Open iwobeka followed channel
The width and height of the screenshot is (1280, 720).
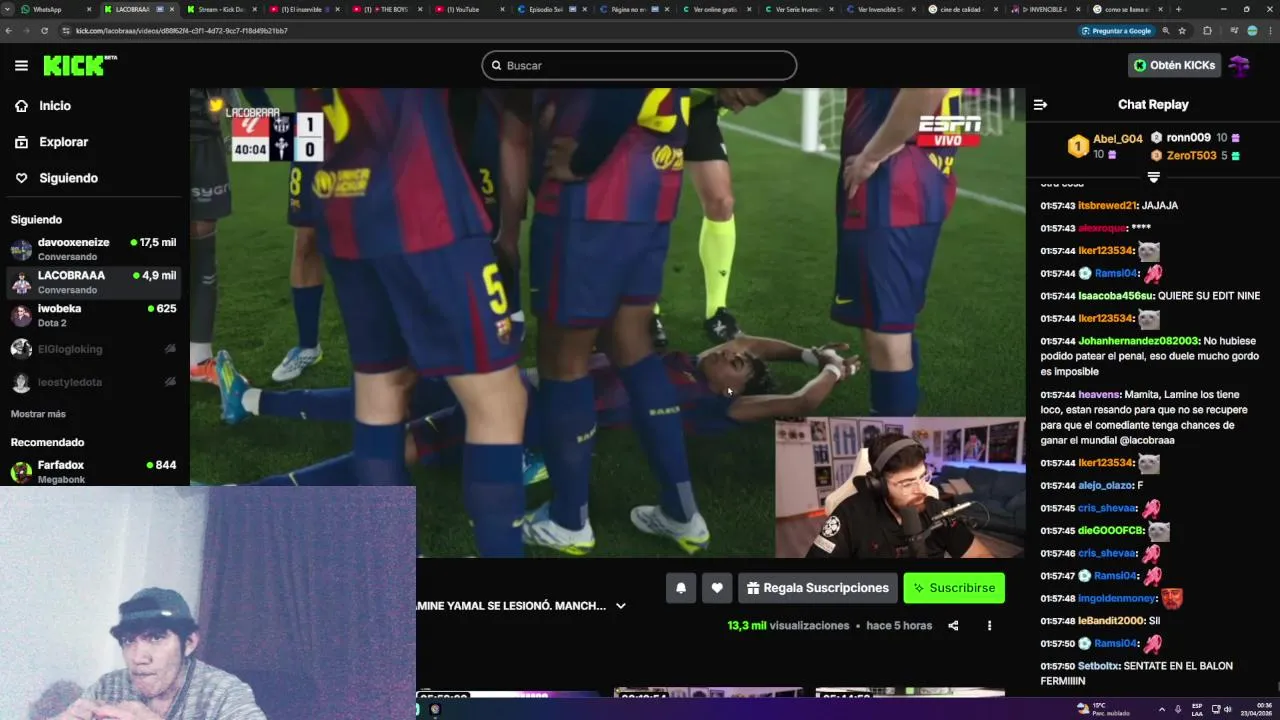click(x=94, y=315)
